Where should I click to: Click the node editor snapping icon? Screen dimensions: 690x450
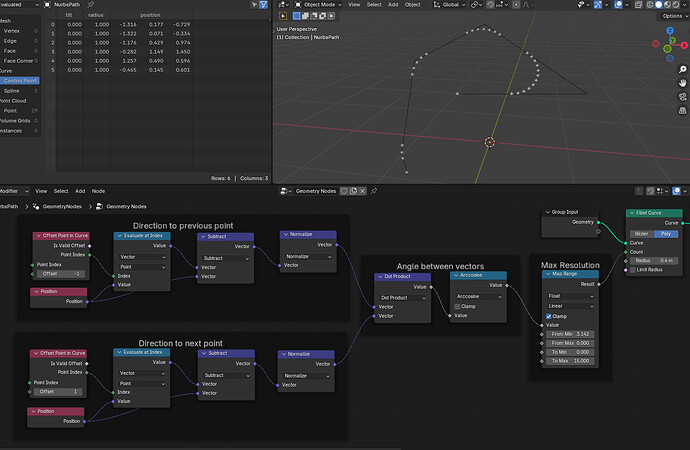tap(650, 191)
